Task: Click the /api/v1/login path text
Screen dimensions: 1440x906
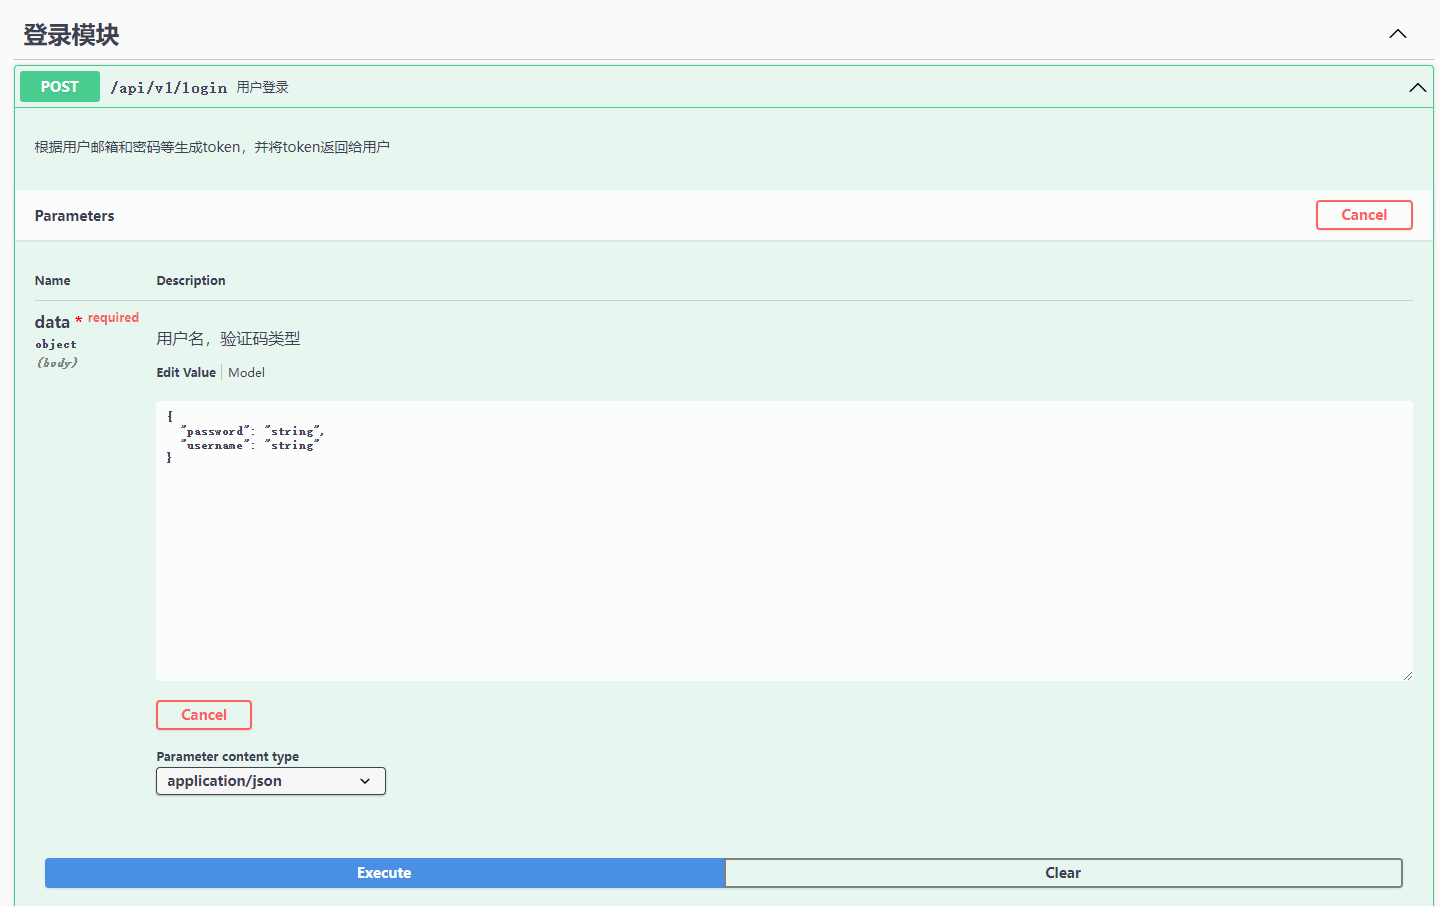Action: point(169,88)
